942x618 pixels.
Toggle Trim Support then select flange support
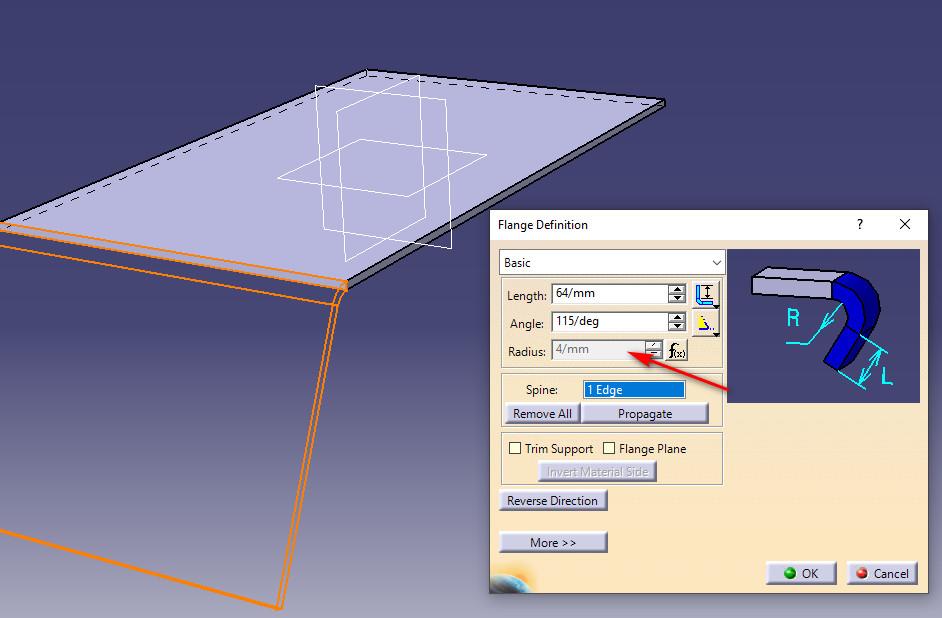515,449
